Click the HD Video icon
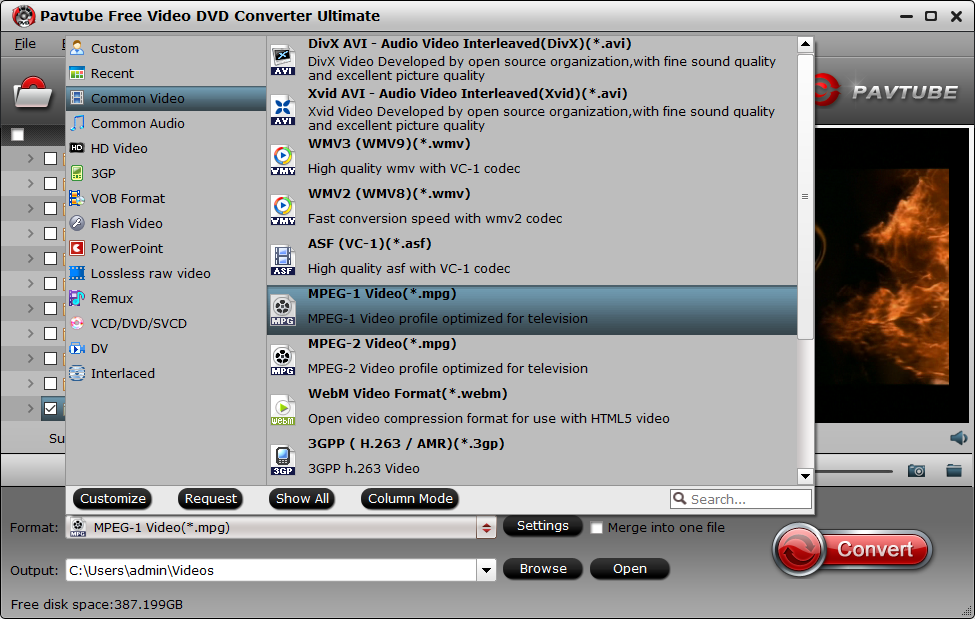This screenshot has width=975, height=619. click(x=77, y=147)
